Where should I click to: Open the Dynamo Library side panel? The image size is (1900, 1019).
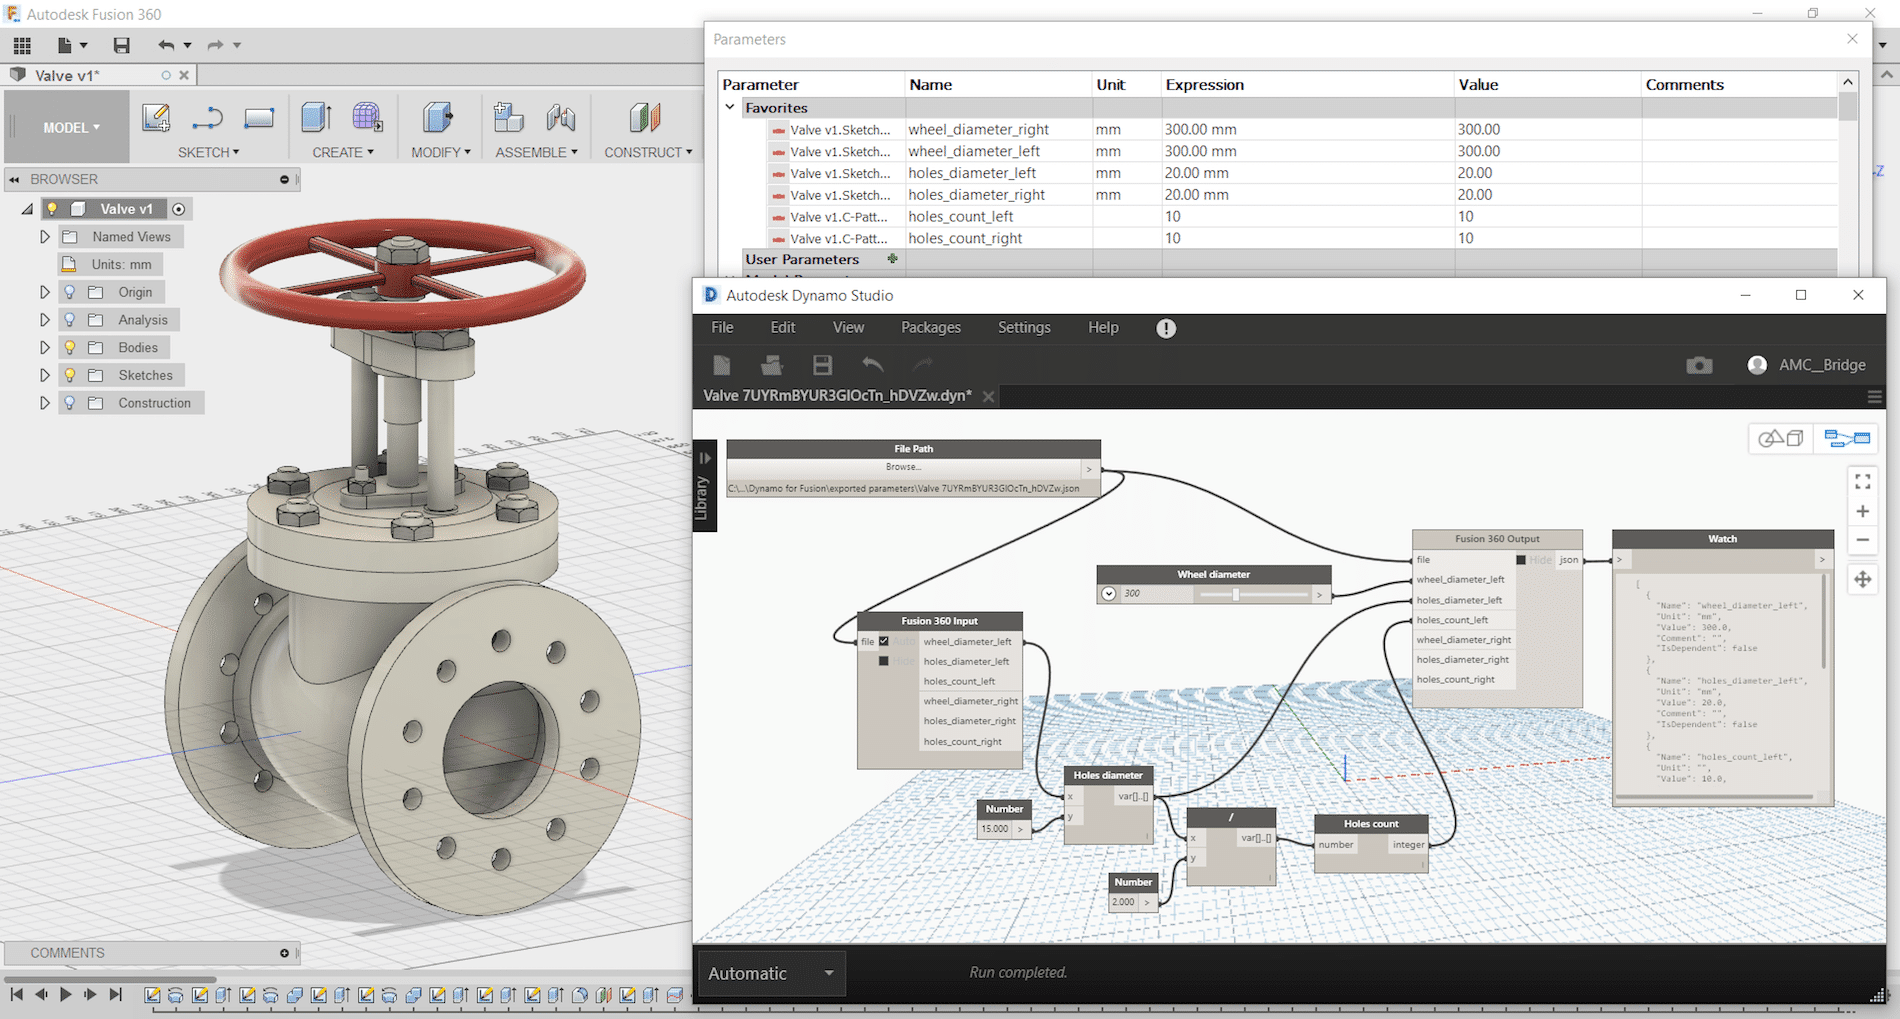pos(704,486)
